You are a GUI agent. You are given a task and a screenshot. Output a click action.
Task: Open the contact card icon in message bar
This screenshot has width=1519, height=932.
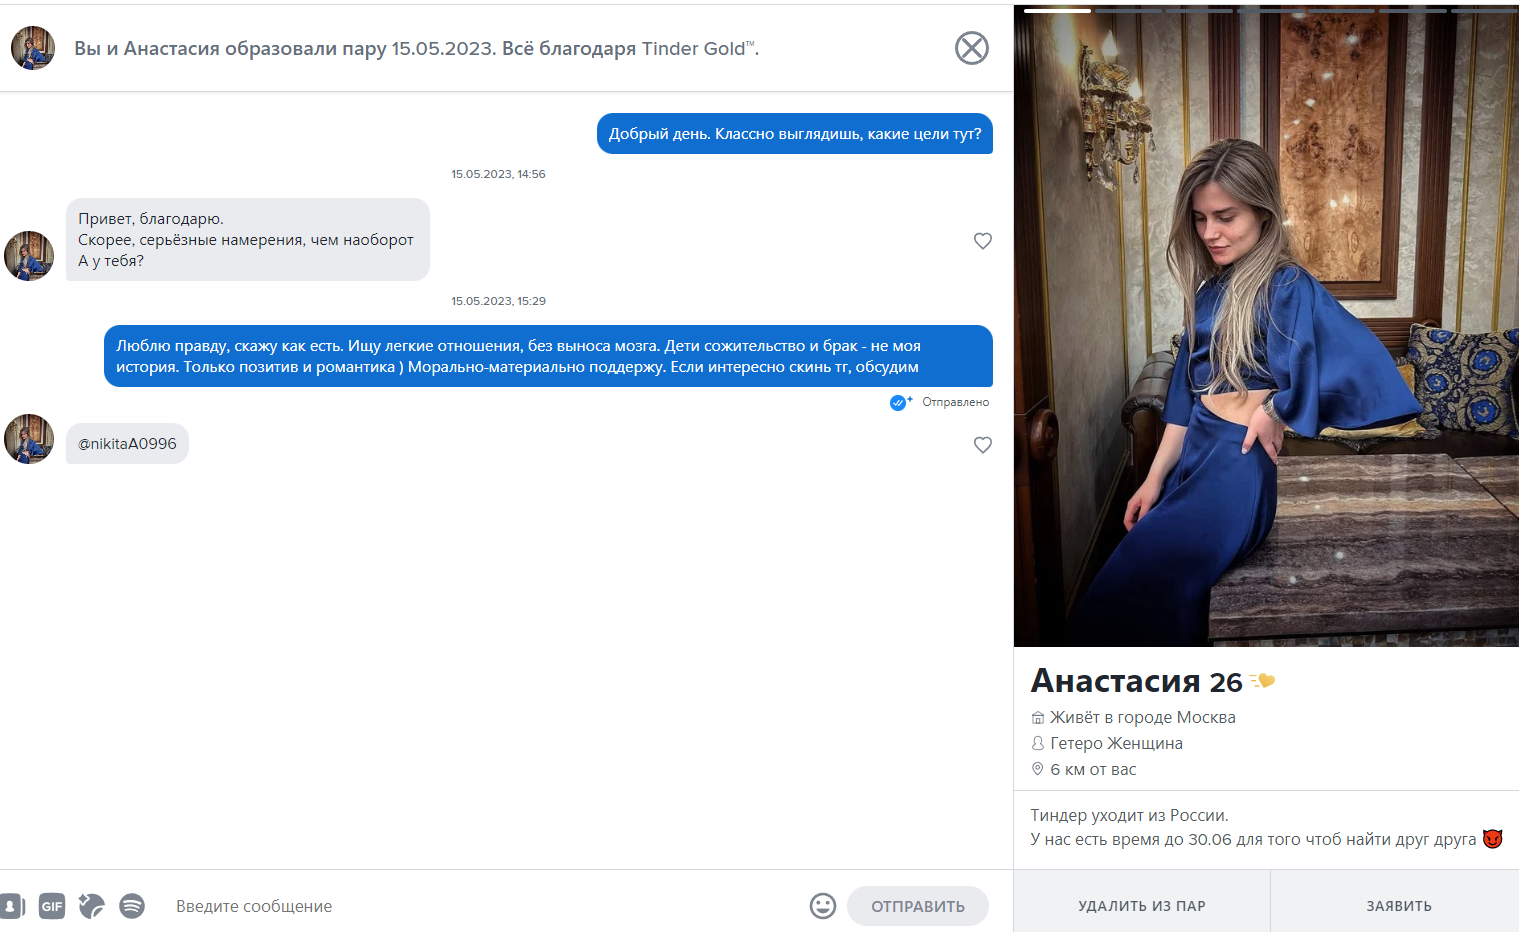point(12,906)
